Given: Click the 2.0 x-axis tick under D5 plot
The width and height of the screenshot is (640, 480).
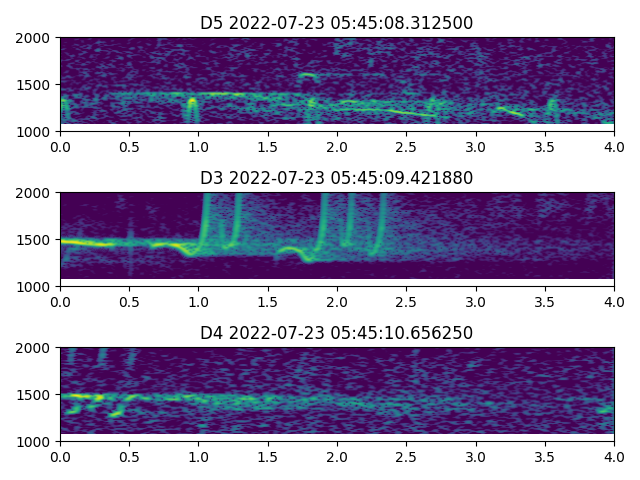Looking at the screenshot, I should [x=337, y=146].
